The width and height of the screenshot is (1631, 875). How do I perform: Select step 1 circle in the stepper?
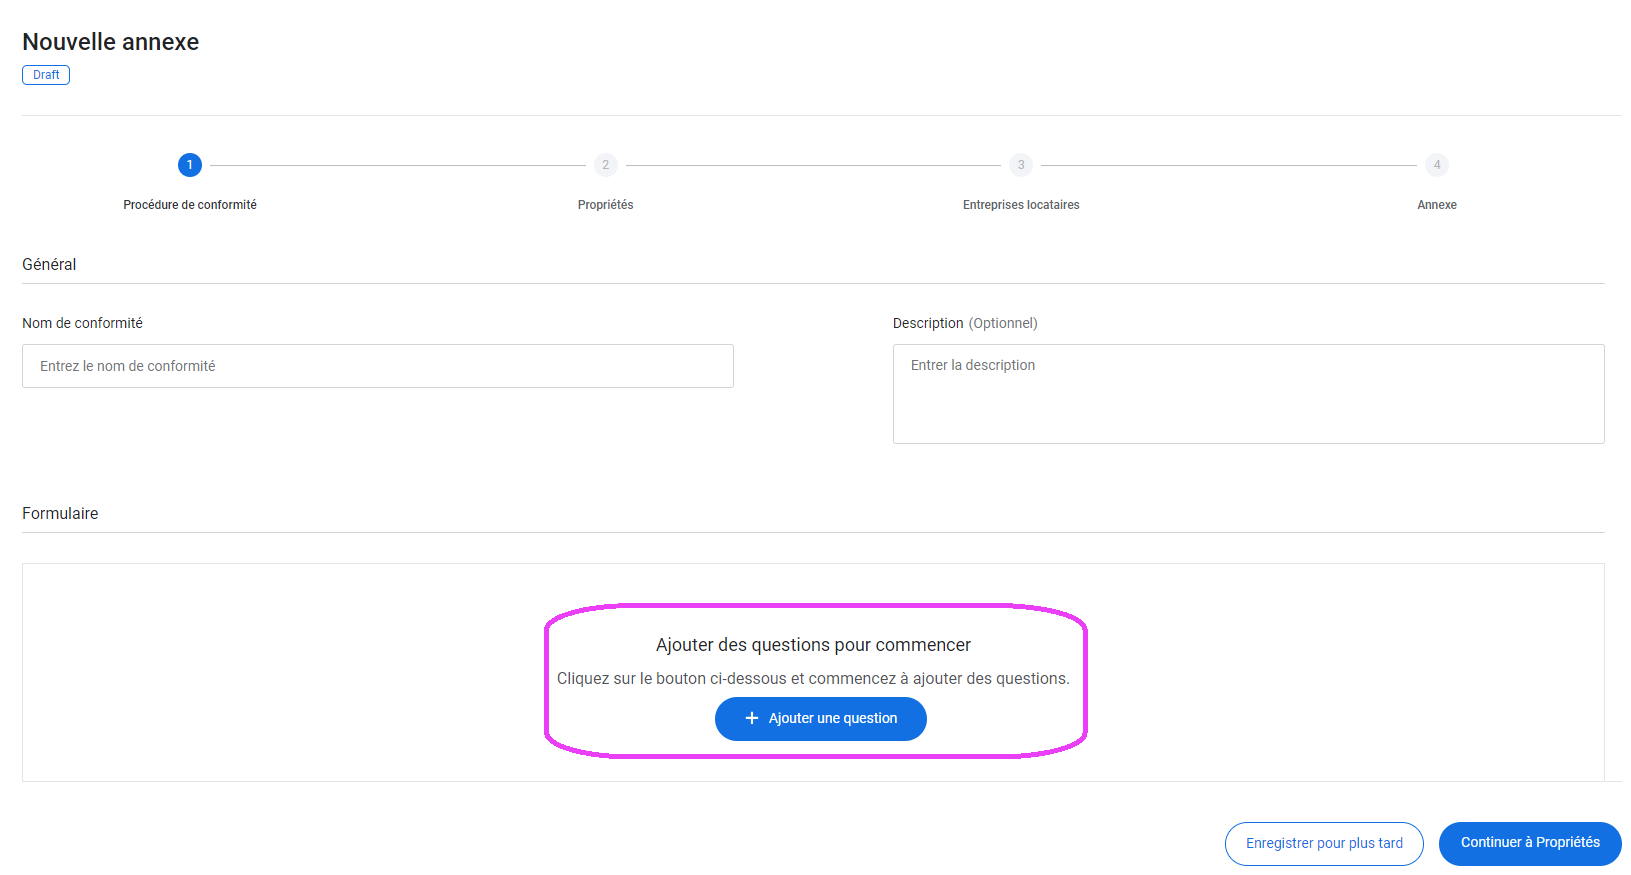coord(190,165)
